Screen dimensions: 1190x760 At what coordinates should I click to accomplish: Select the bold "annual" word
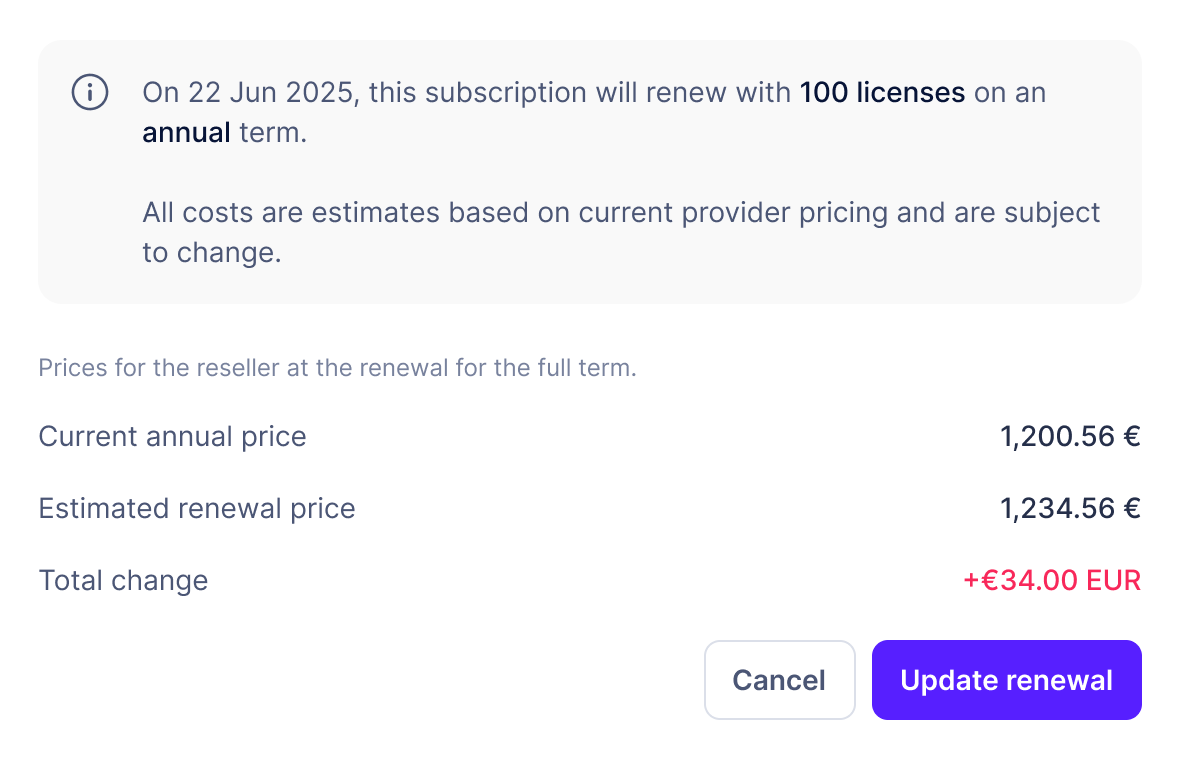[186, 133]
